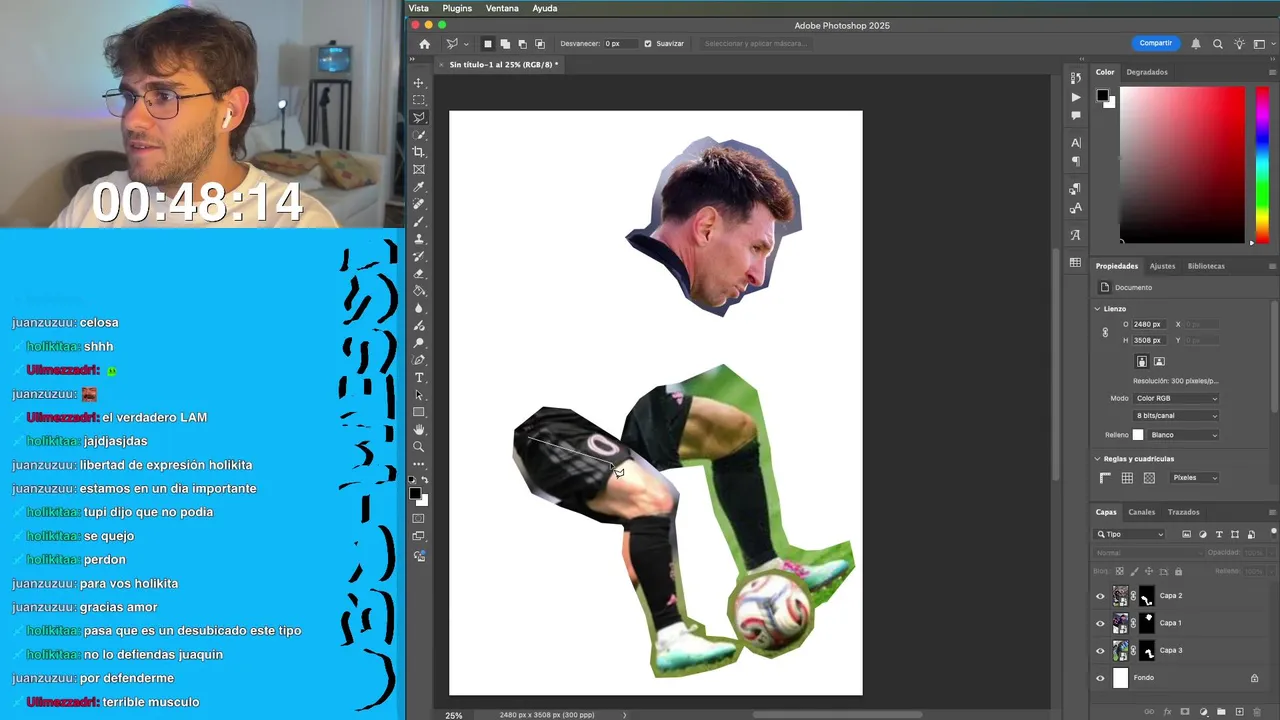Switch to the Canales tab
Viewport: 1280px width, 720px height.
1142,512
